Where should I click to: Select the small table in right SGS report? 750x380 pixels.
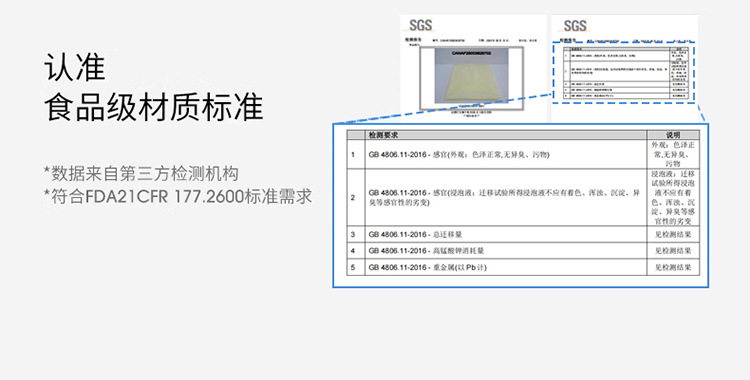(x=626, y=73)
